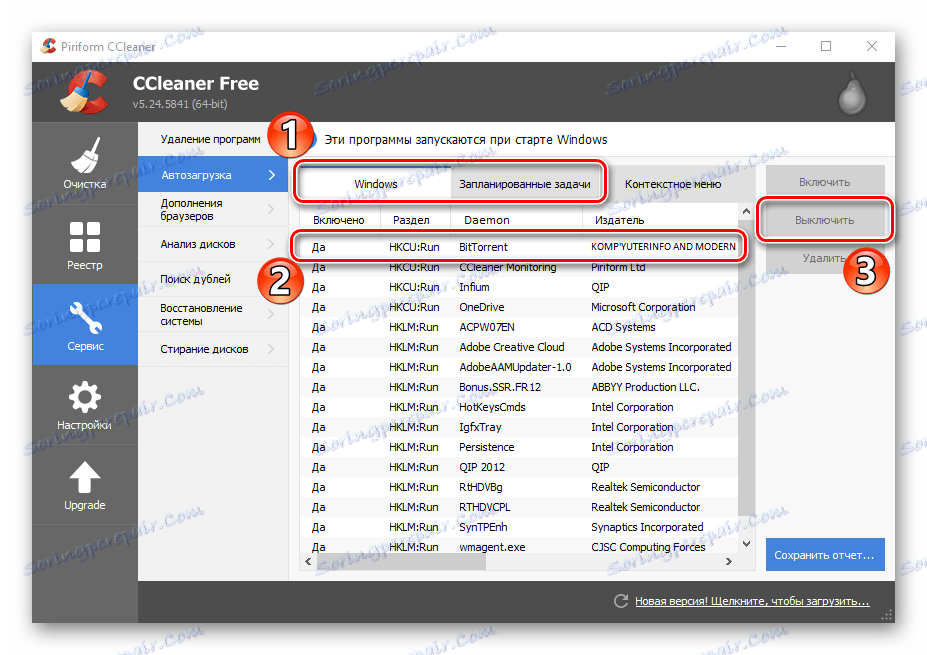Viewport: 927px width, 655px height.
Task: Select the HotKeysCmds entry
Action: (x=519, y=407)
